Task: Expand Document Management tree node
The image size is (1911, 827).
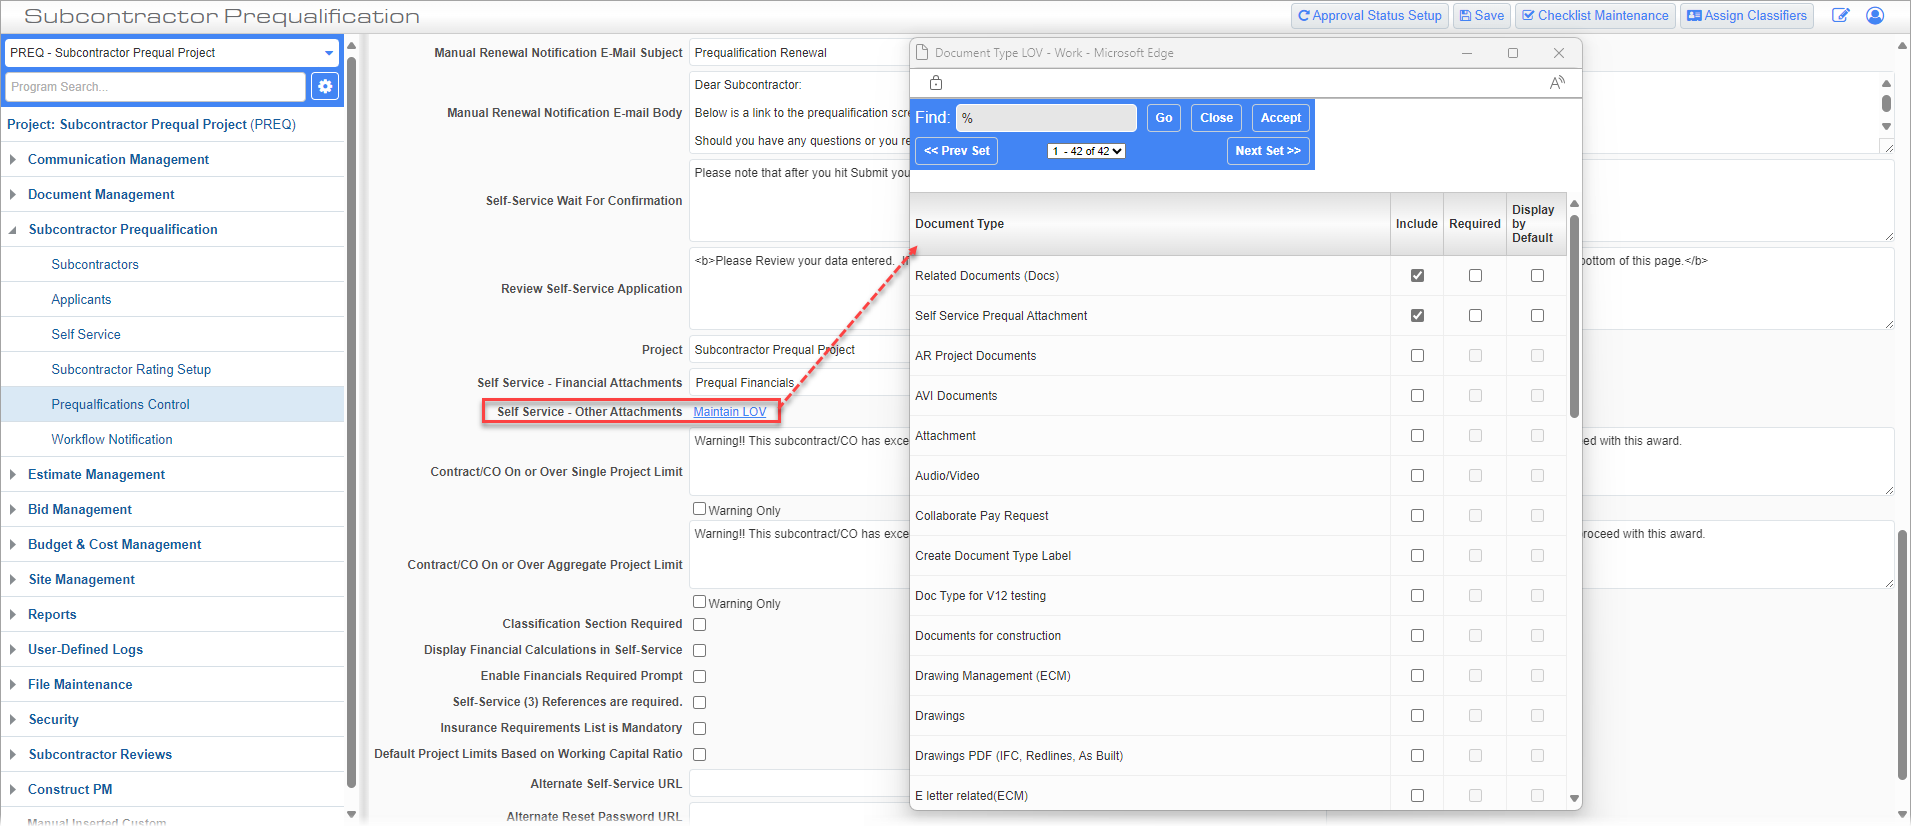Action: (12, 195)
